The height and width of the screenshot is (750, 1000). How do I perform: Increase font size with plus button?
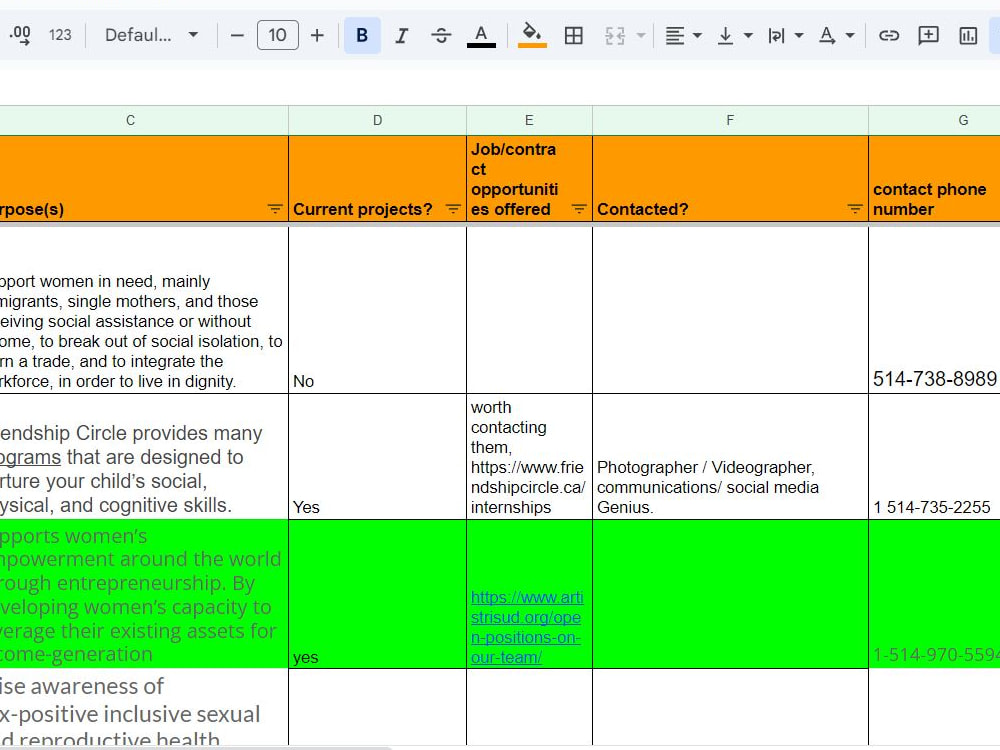[317, 36]
